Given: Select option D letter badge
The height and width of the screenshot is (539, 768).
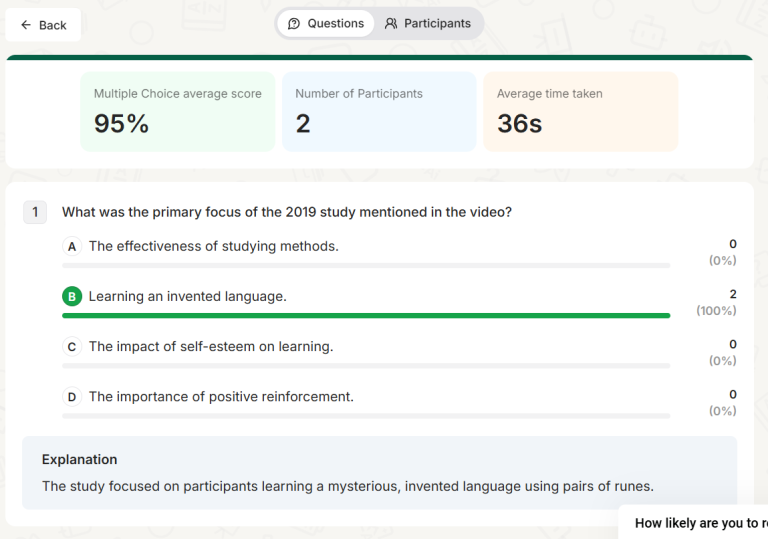Looking at the screenshot, I should [71, 397].
